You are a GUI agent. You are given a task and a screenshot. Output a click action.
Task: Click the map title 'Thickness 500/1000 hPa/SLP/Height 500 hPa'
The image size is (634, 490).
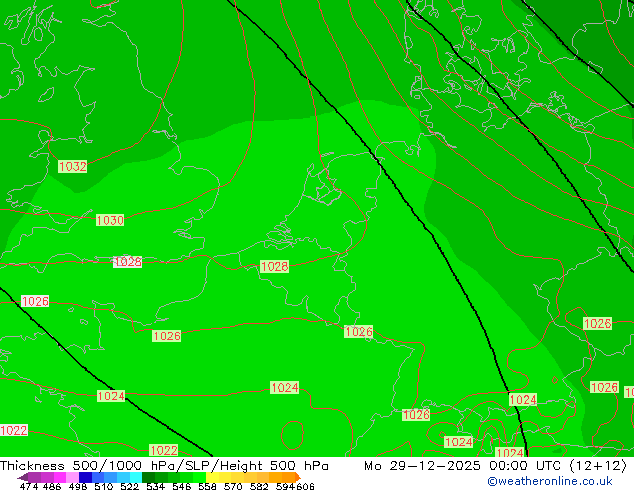tap(164, 466)
